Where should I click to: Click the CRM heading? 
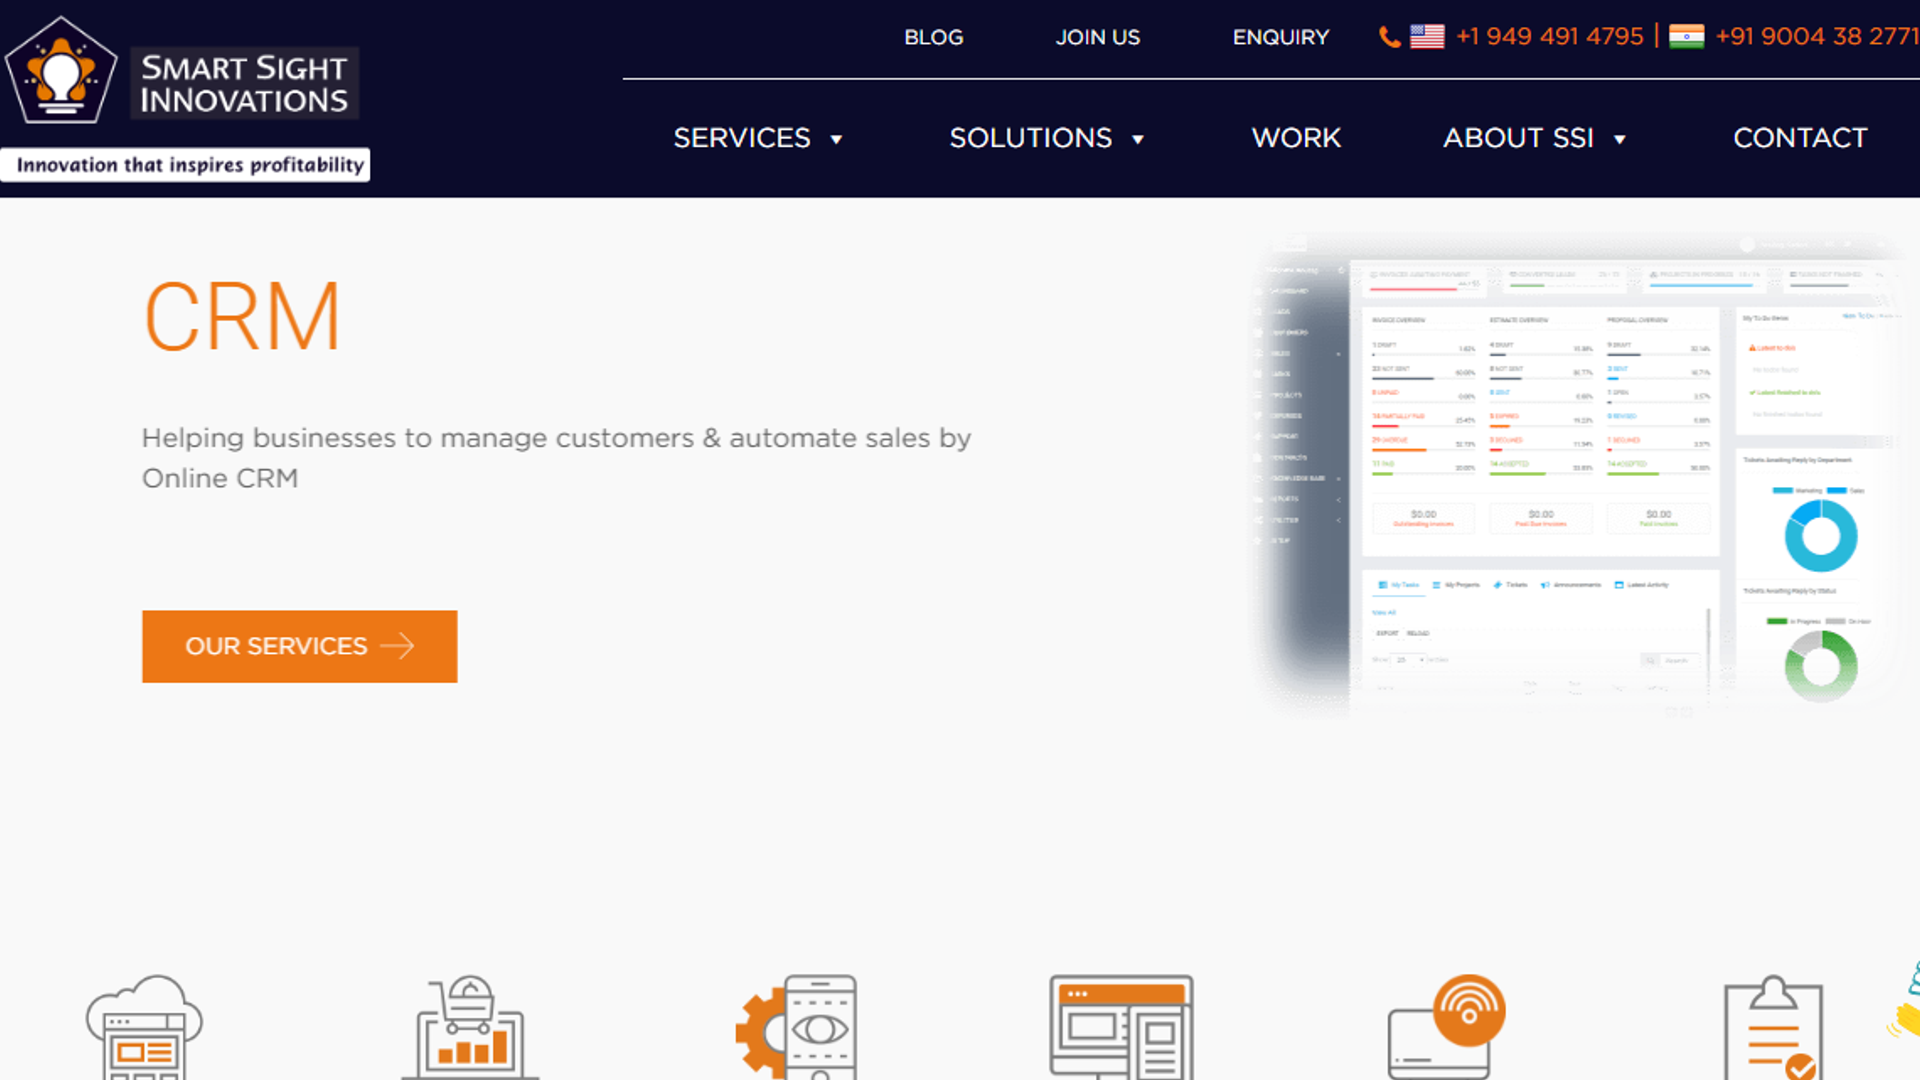tap(242, 316)
